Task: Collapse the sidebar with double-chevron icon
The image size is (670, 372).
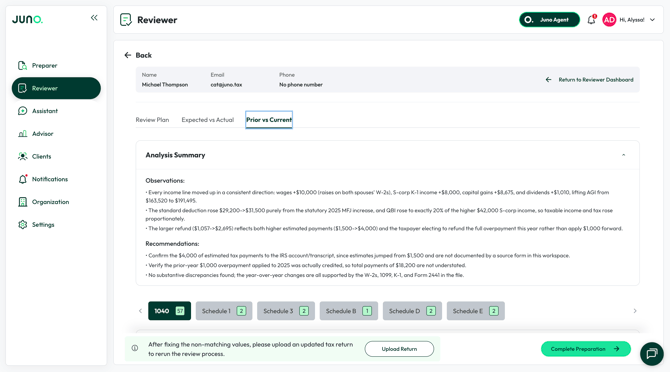Action: click(x=94, y=18)
